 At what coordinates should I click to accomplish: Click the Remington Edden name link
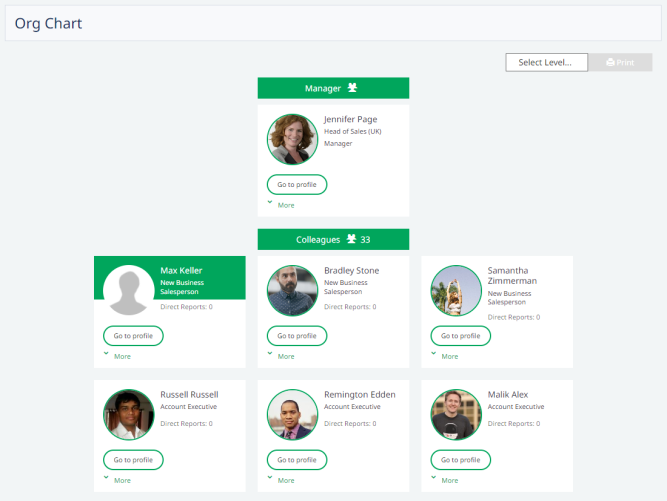coord(359,394)
